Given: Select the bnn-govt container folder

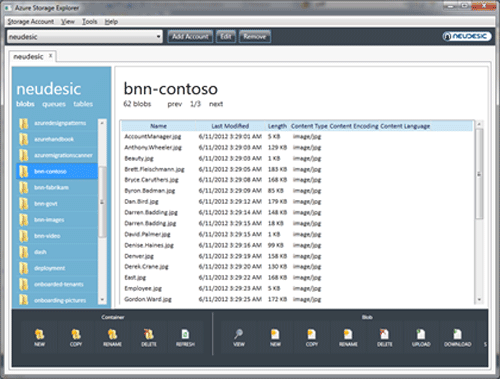Looking at the screenshot, I should (57, 204).
